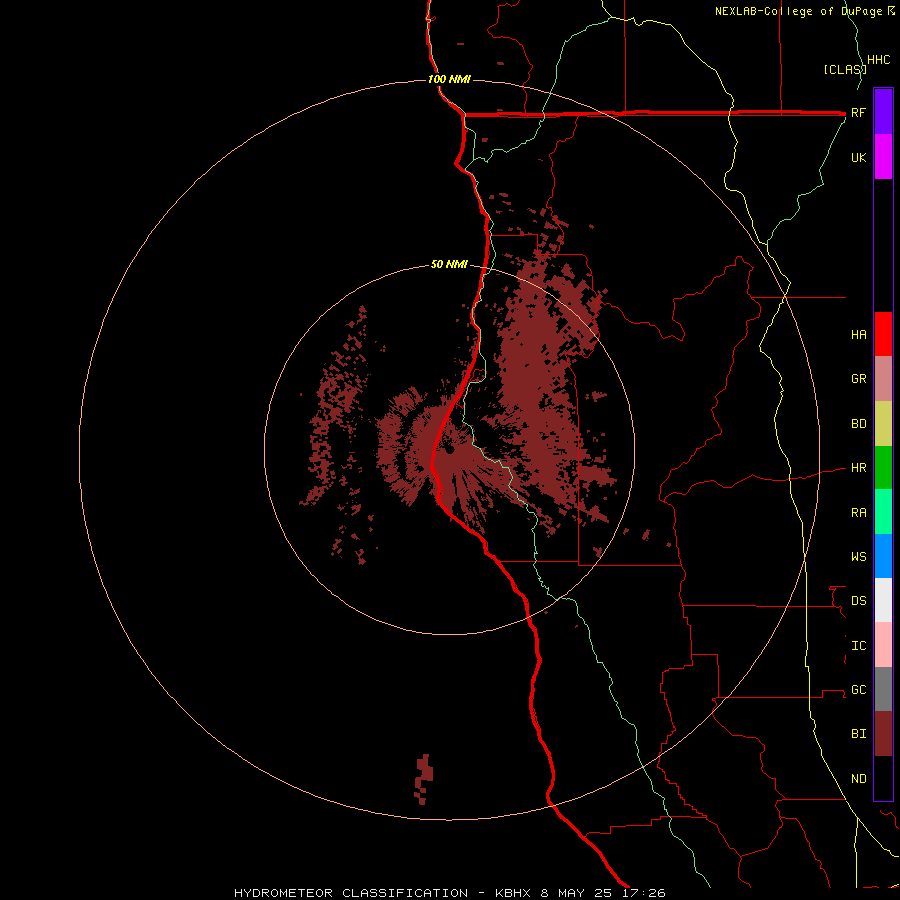Select the BD yellow legend swatch
The image size is (900, 900).
883,424
